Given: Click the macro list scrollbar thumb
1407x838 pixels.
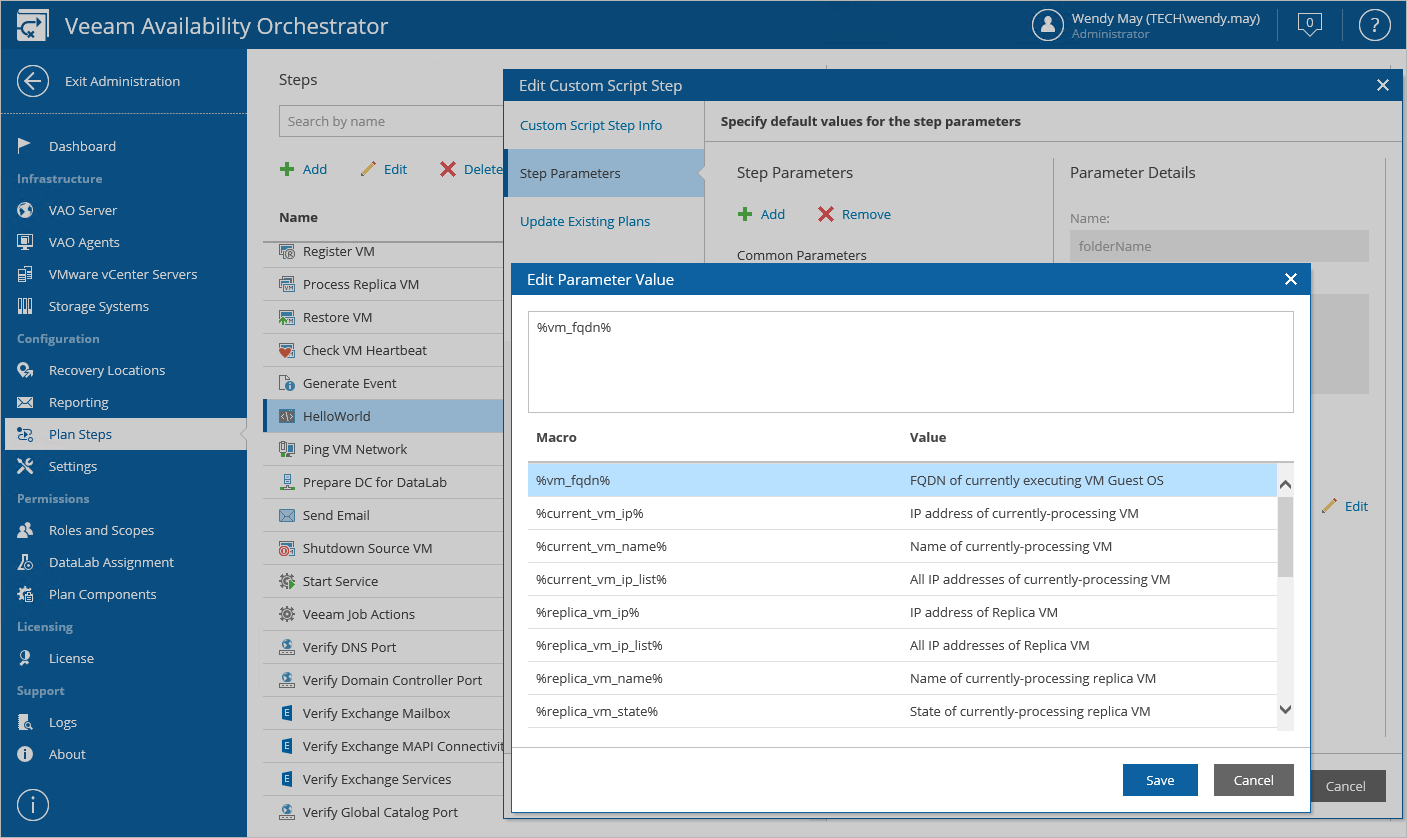Looking at the screenshot, I should 1286,536.
